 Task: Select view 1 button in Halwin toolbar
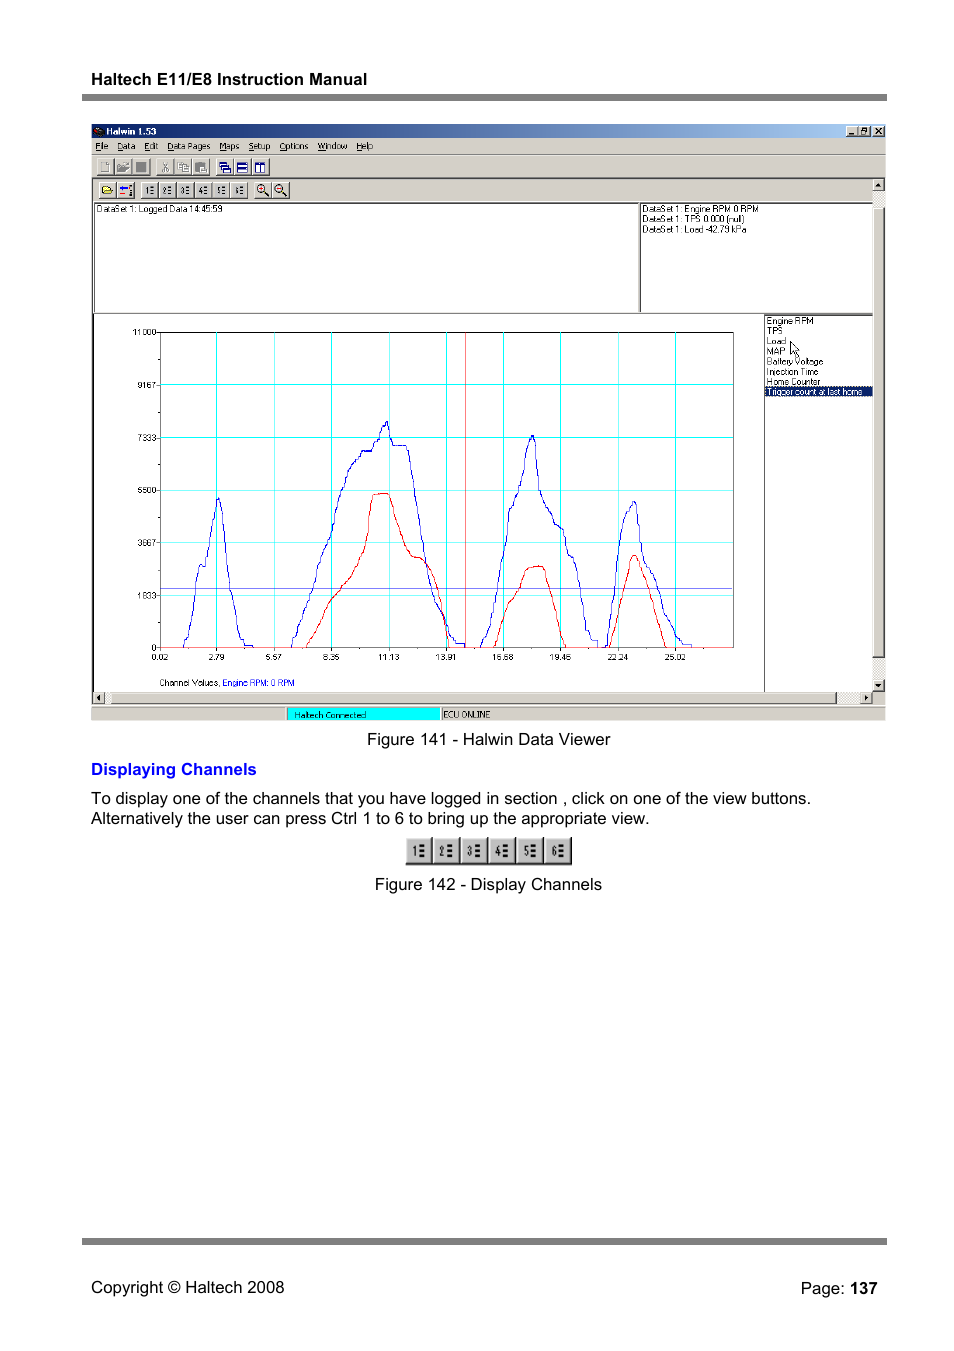(149, 190)
